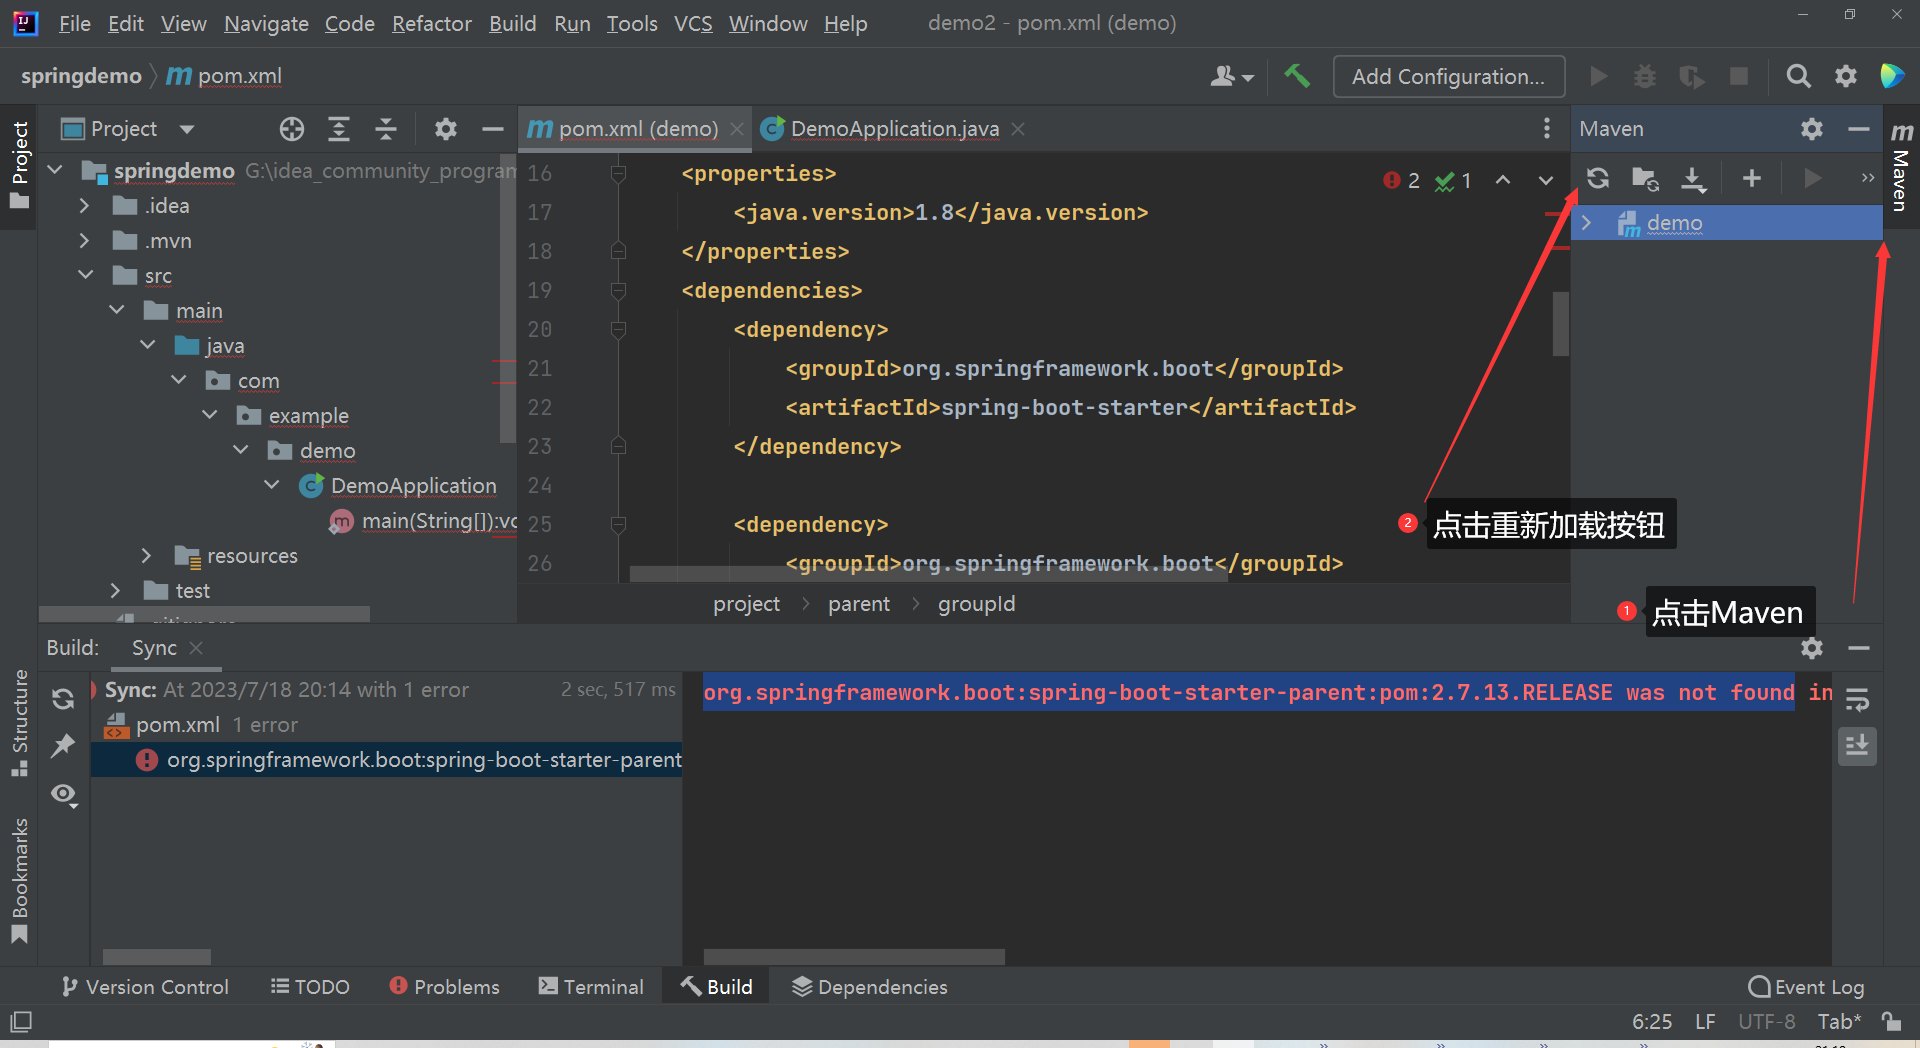Open IDE settings gear in top toolbar
1920x1048 pixels.
[1846, 76]
